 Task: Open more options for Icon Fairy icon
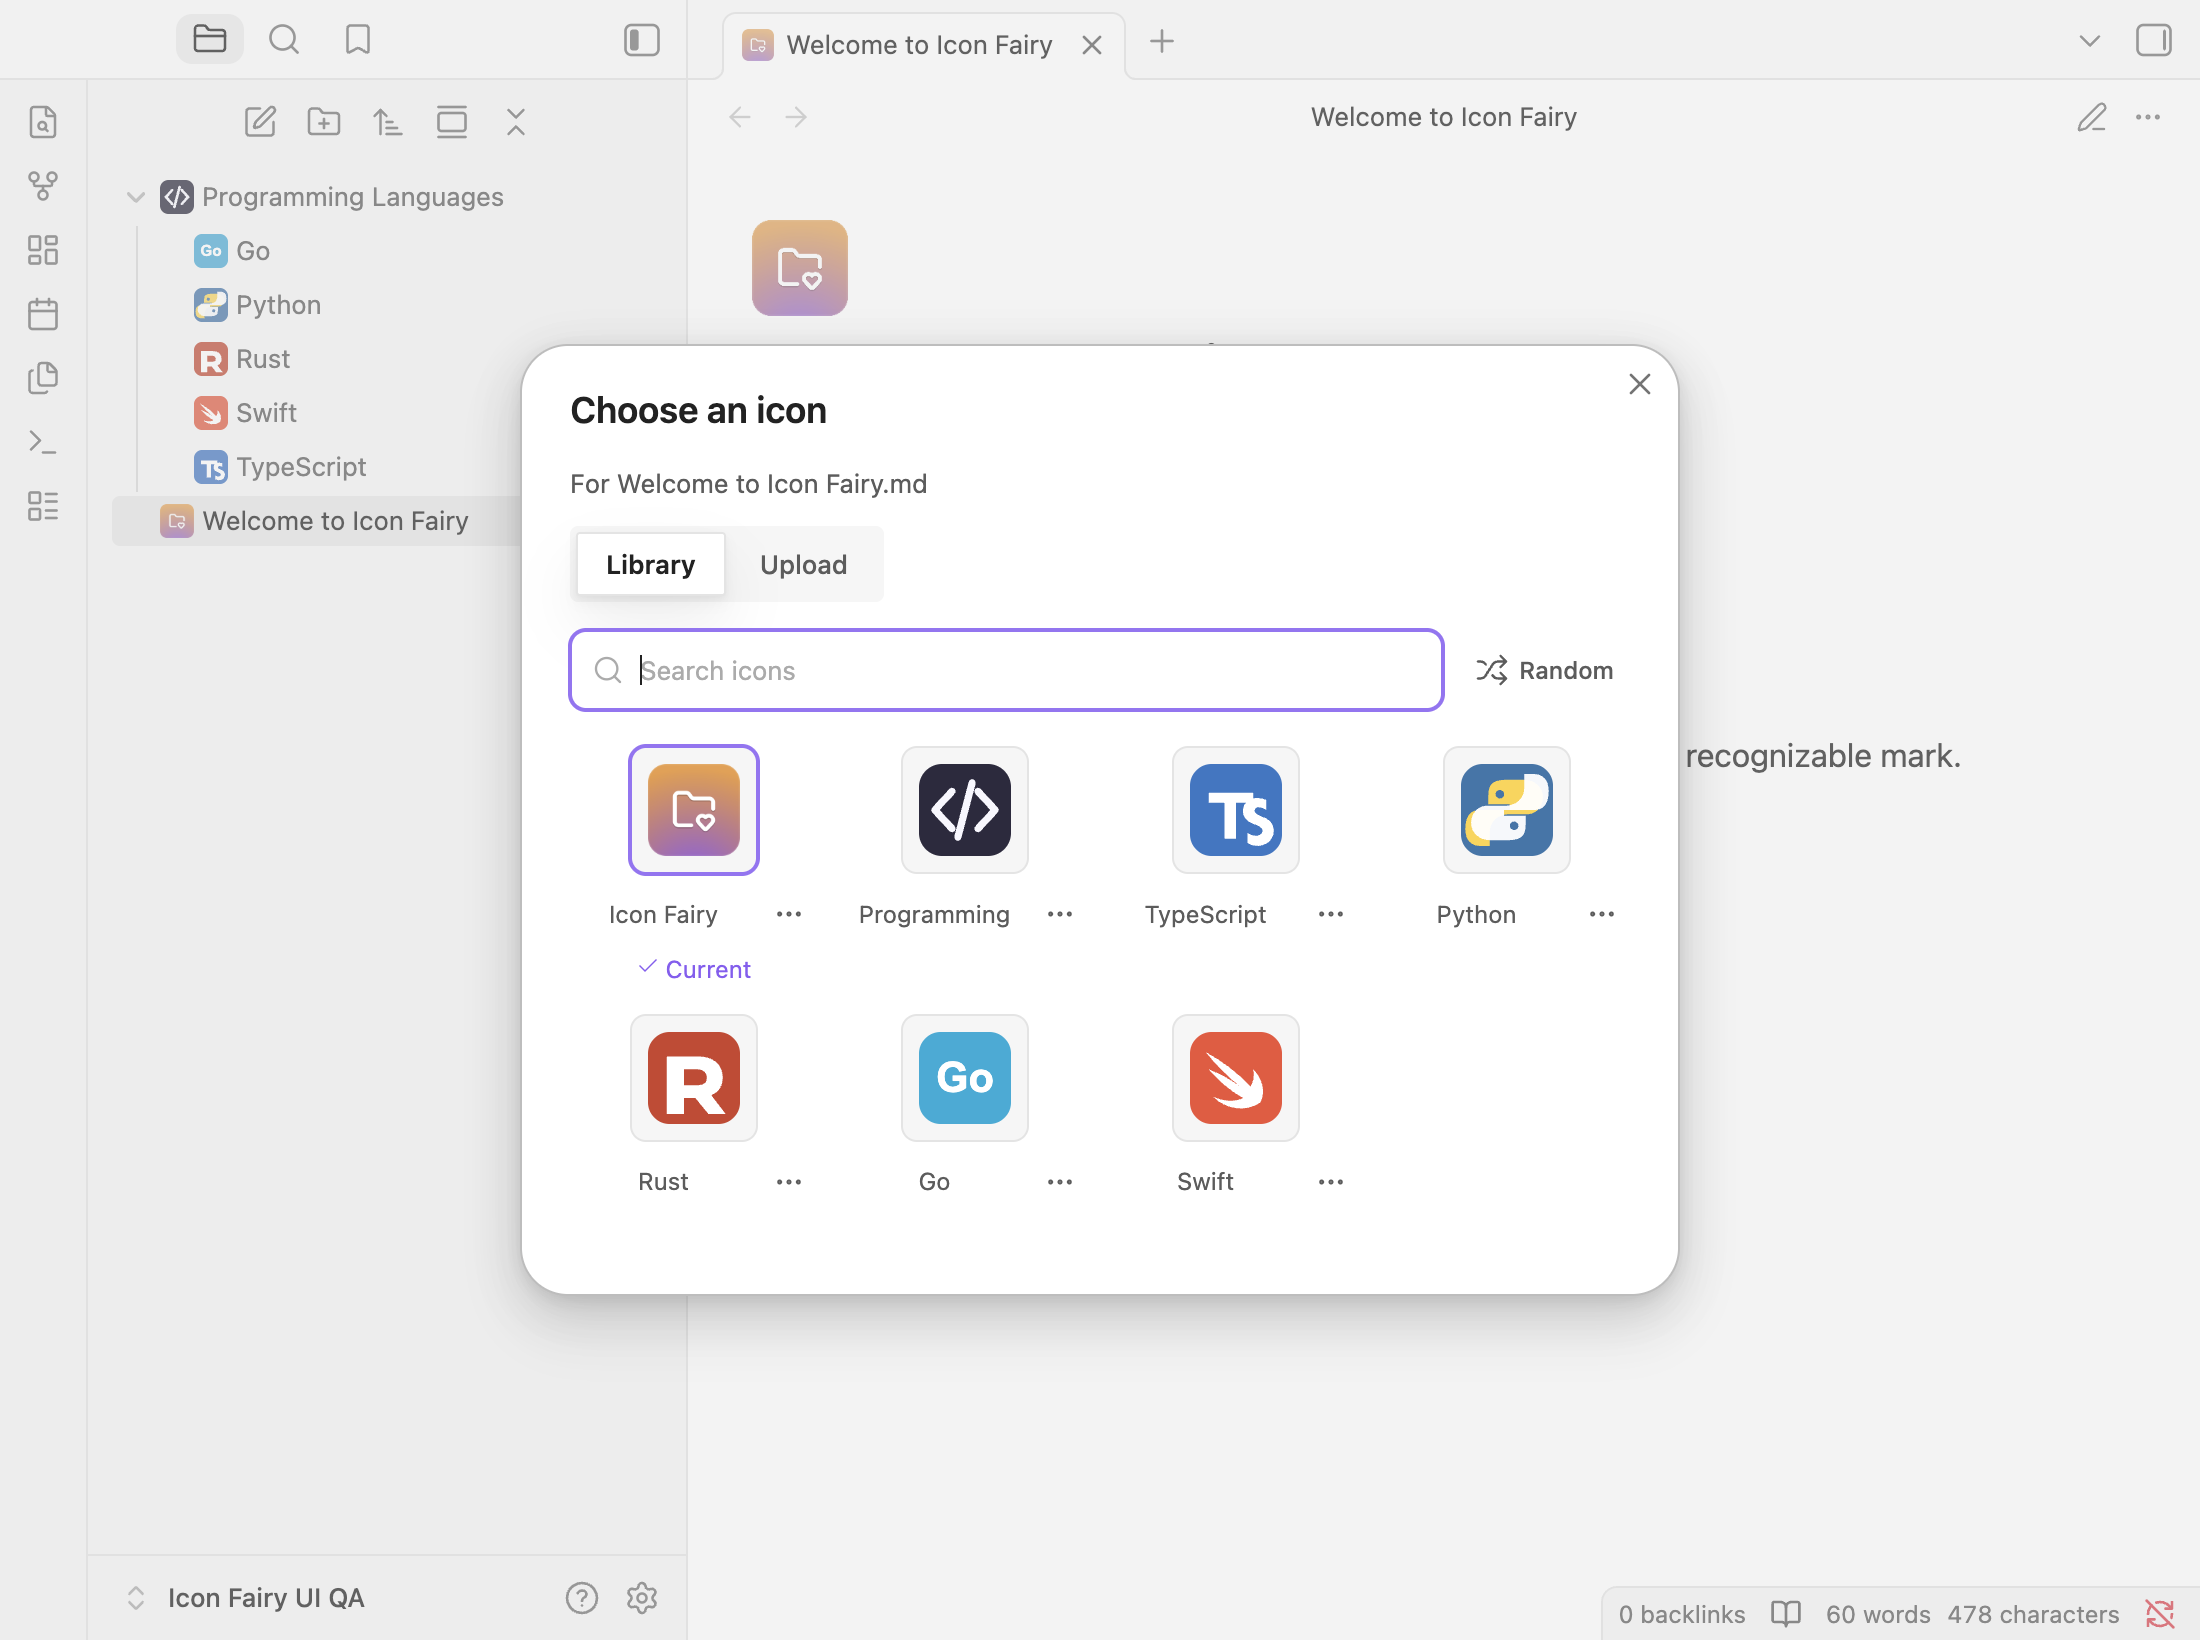coord(789,914)
